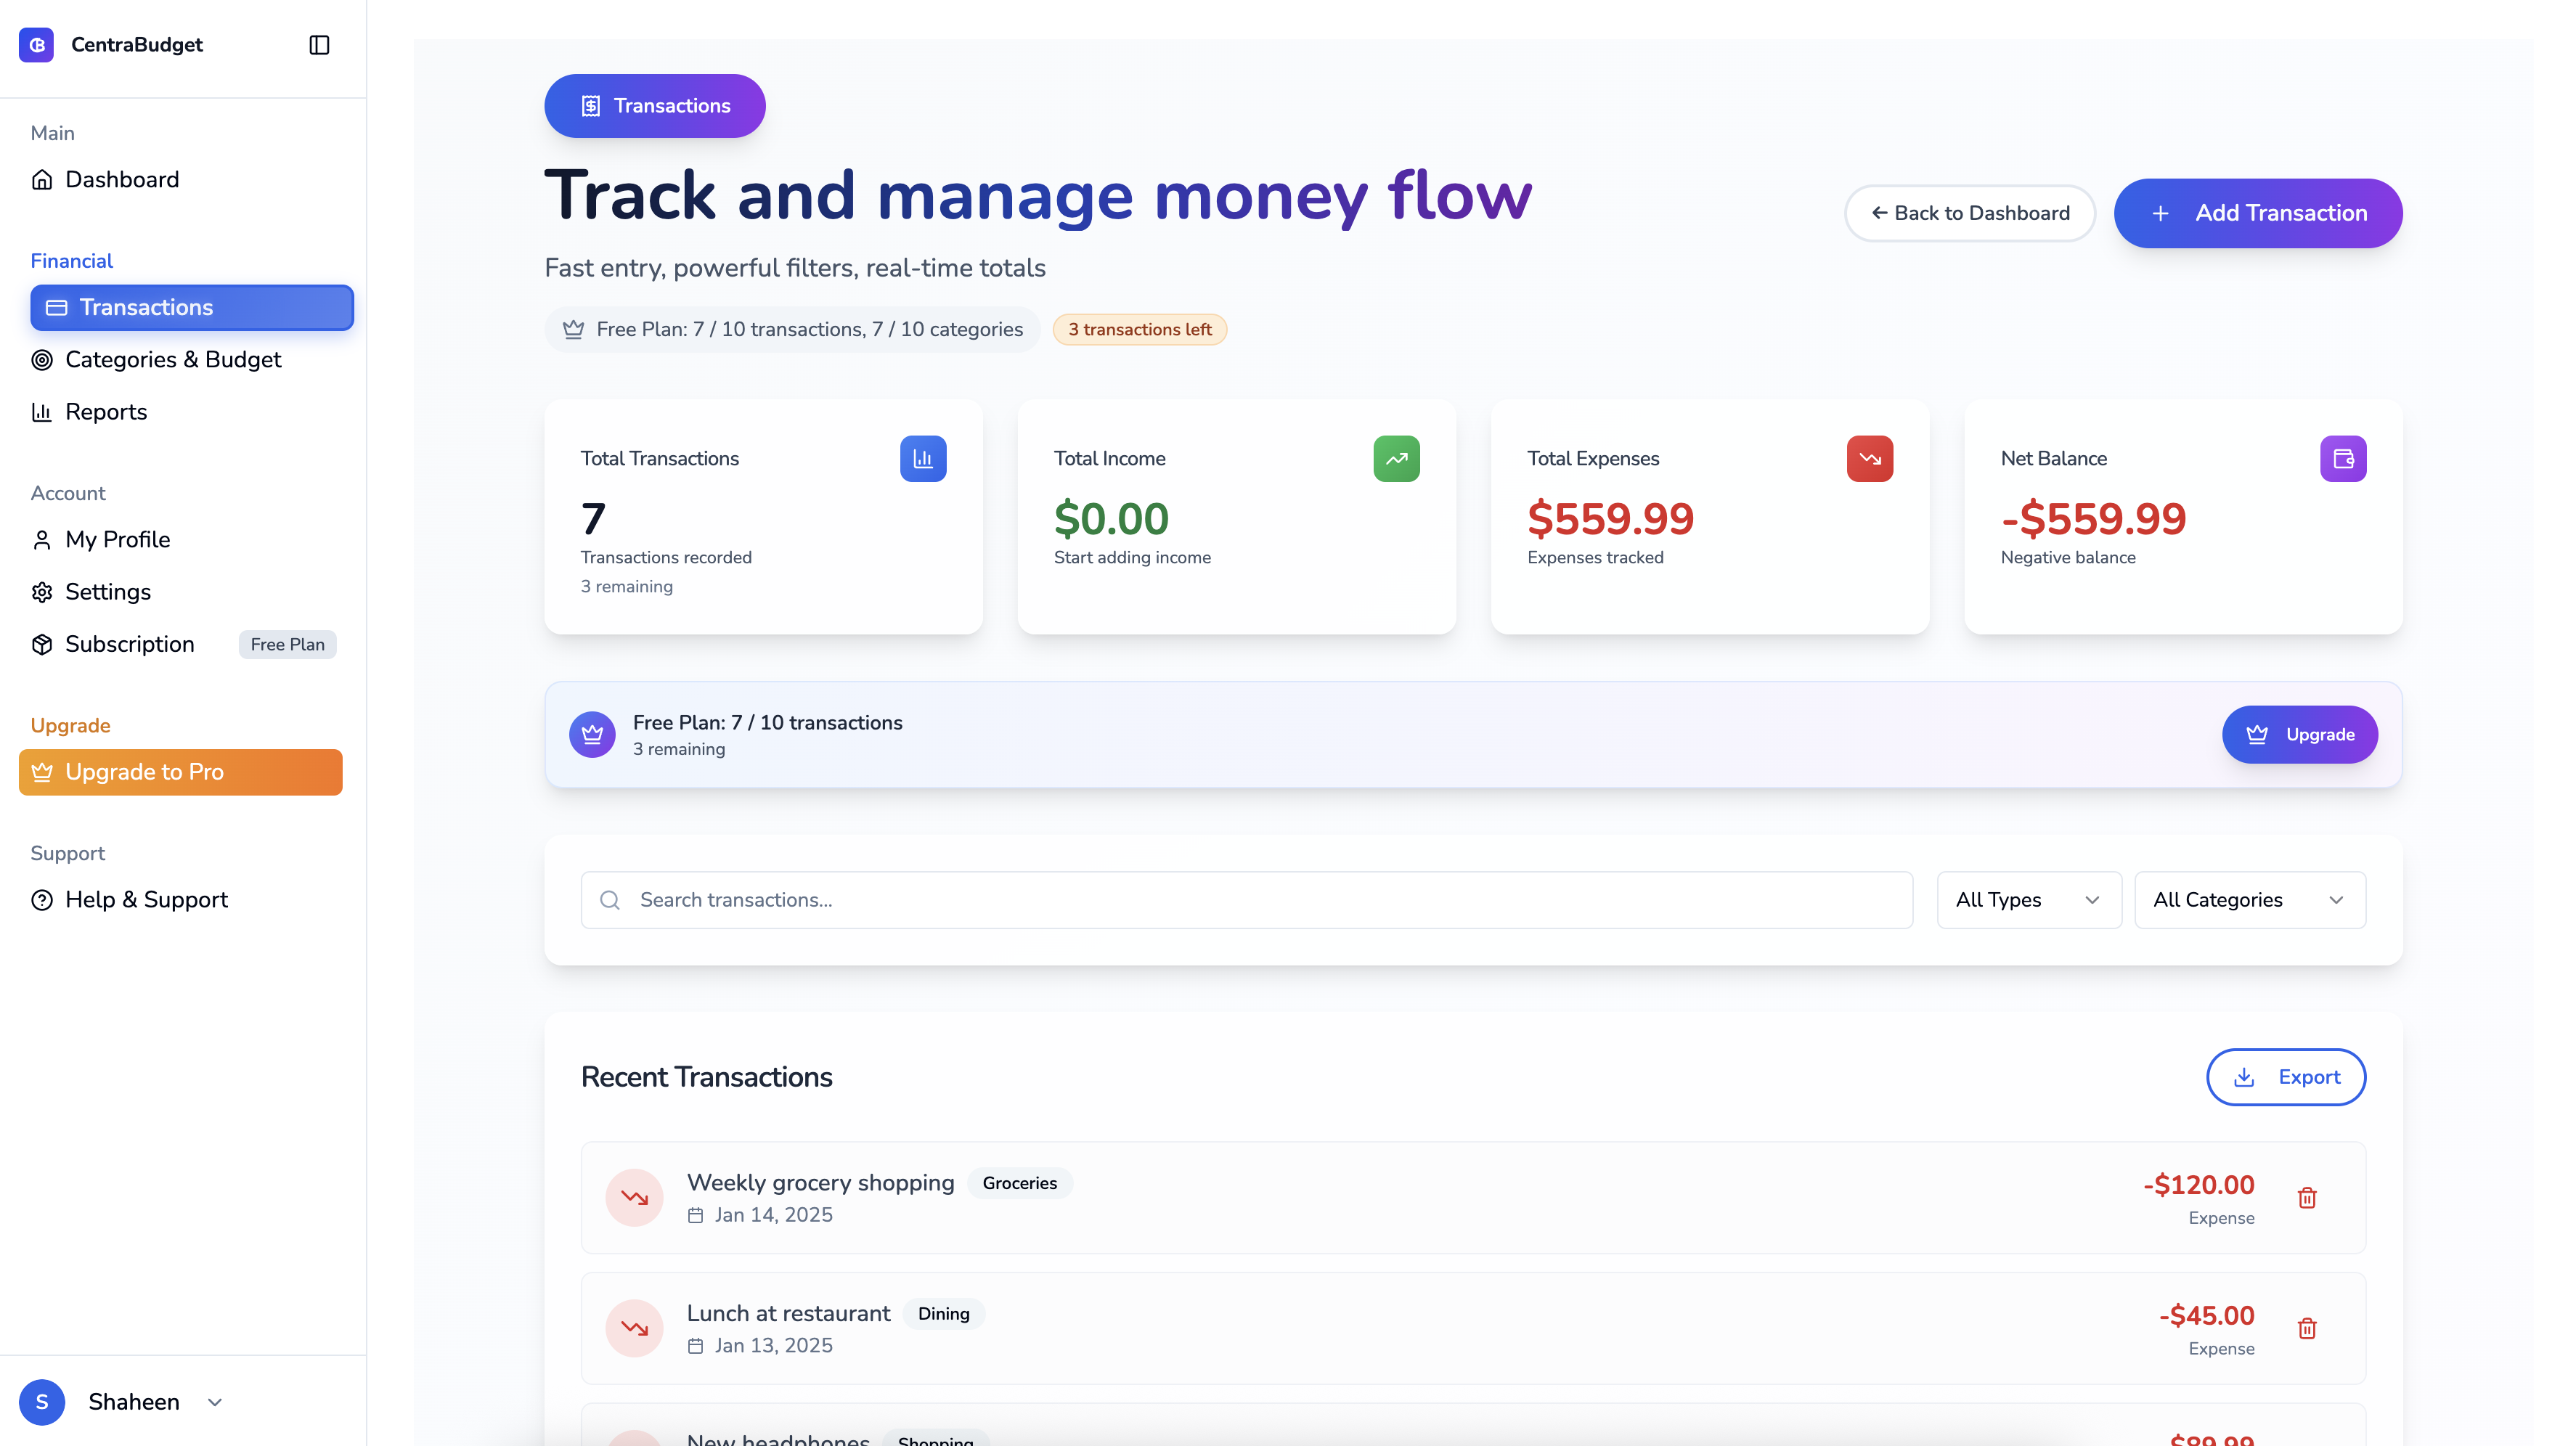The height and width of the screenshot is (1446, 2576).
Task: Click the Groceries category tag
Action: pos(1019,1183)
